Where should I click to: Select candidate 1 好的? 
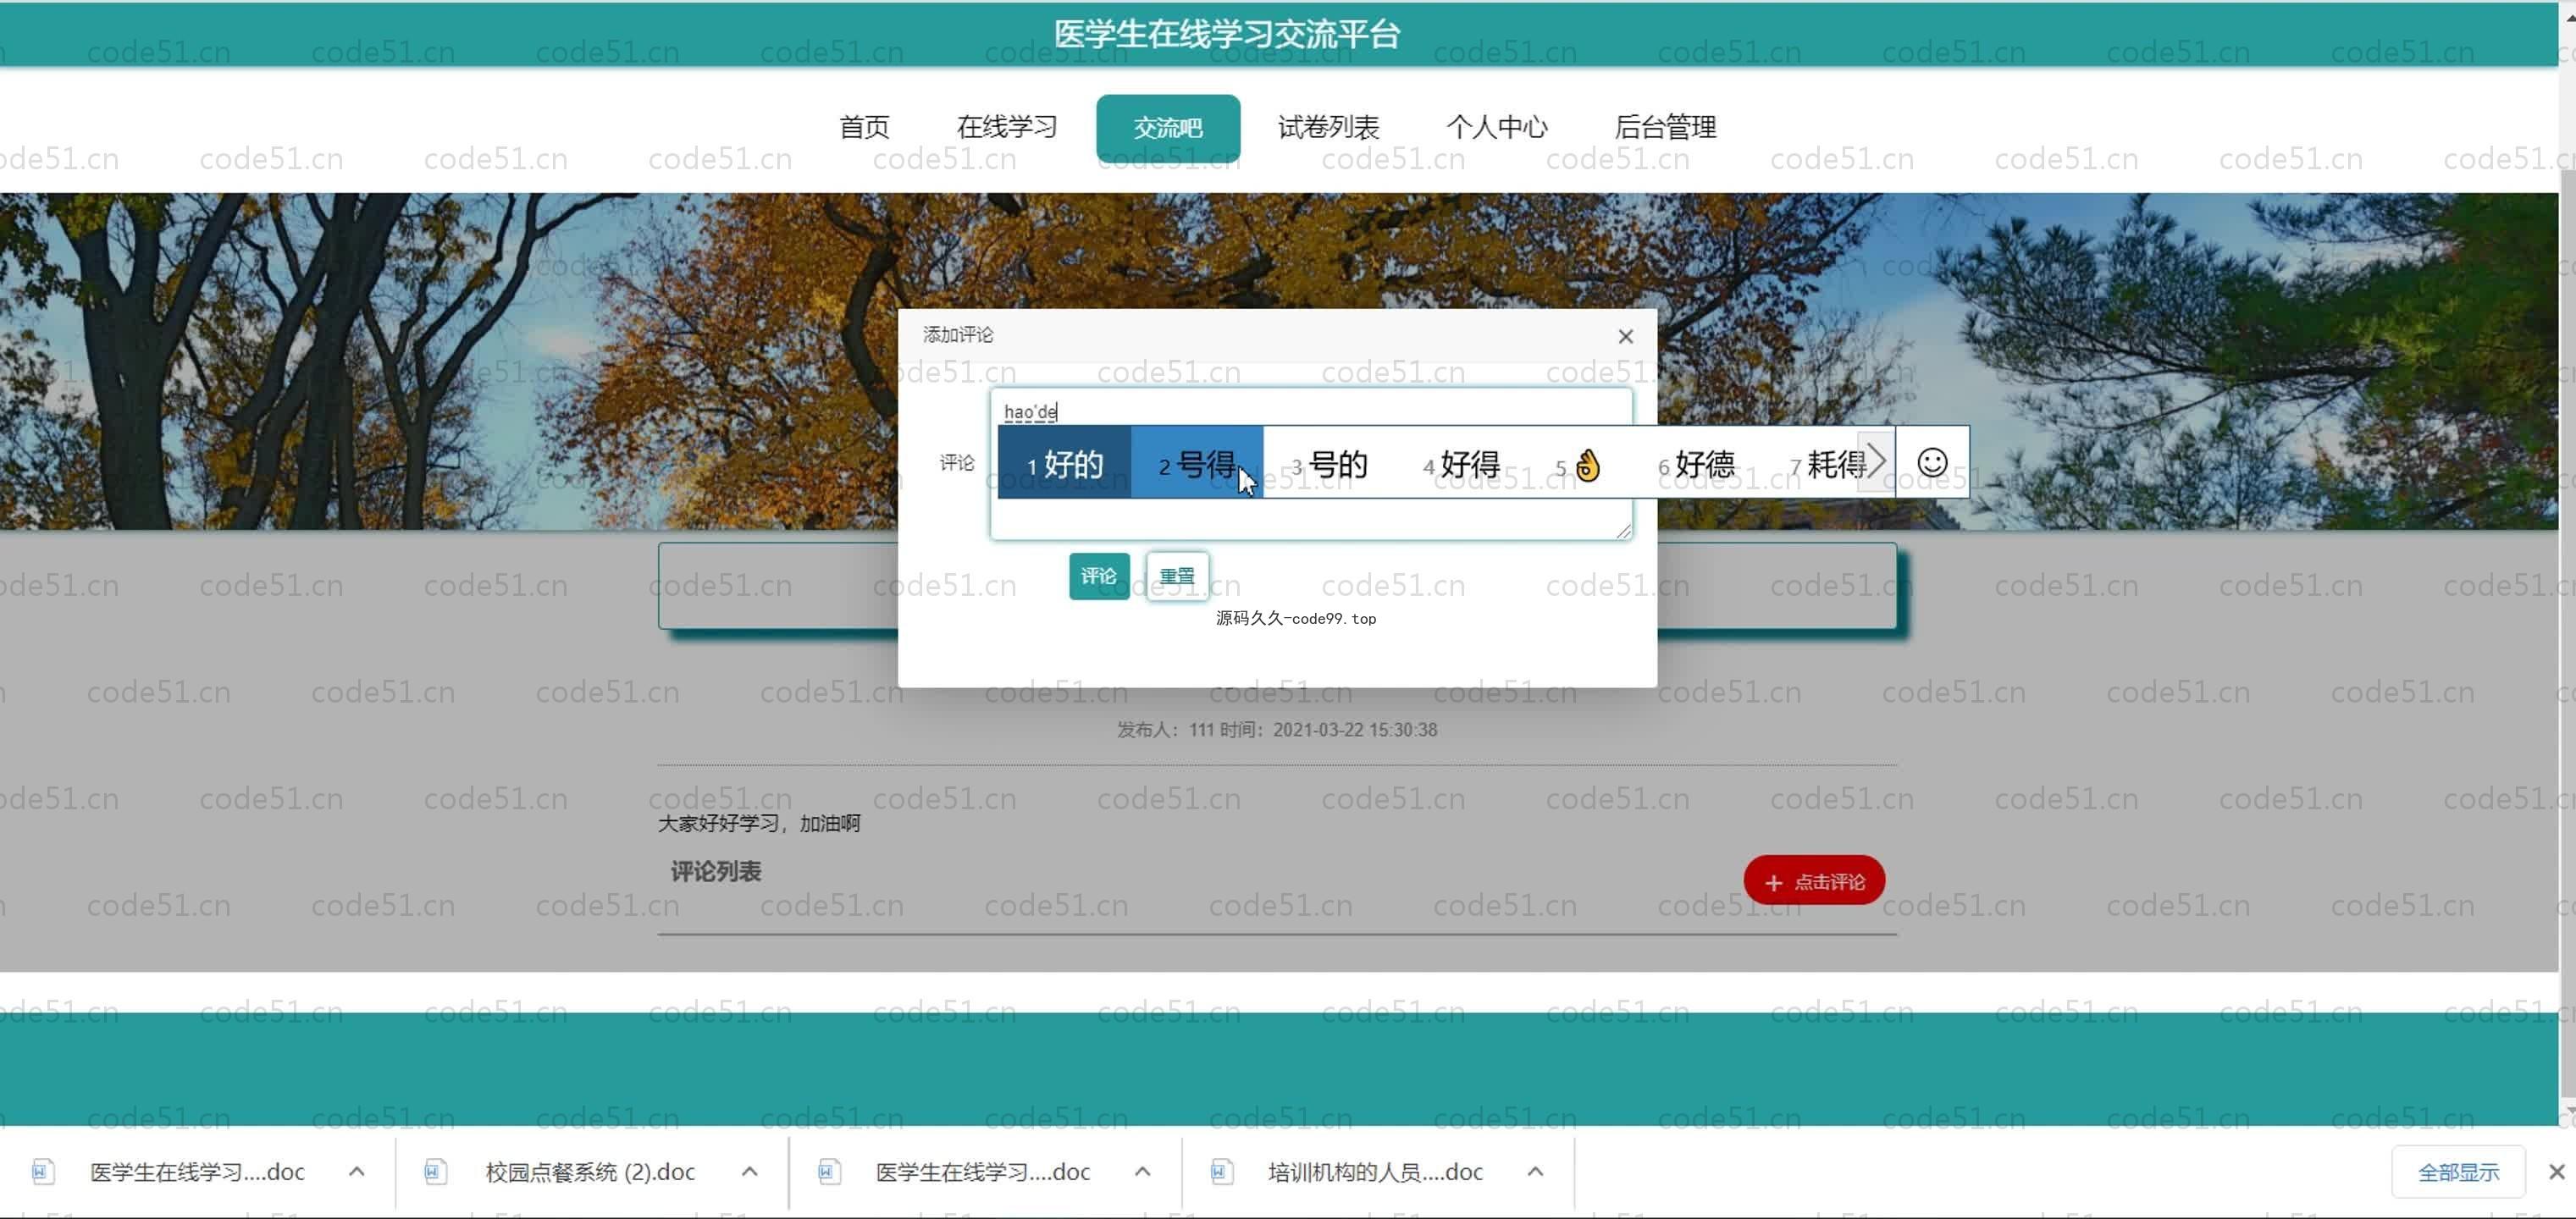click(1065, 463)
